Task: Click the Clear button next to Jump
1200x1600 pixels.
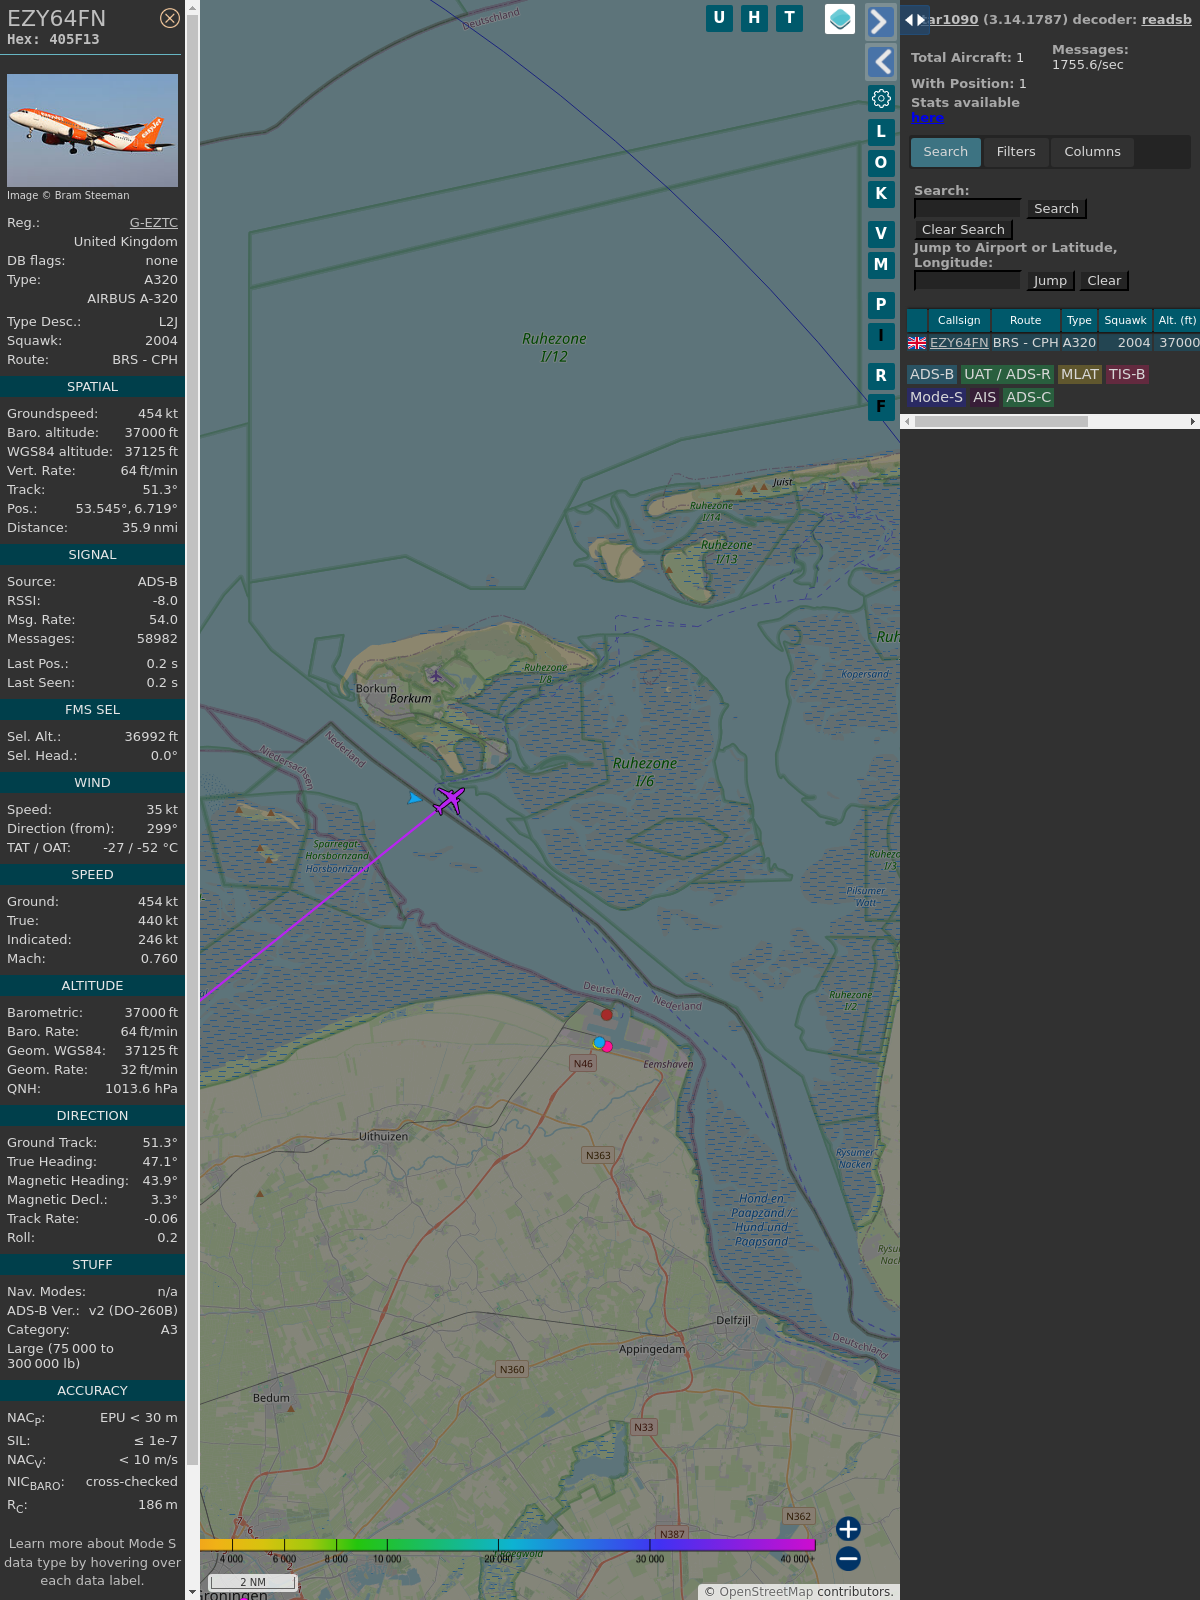Action: [x=1104, y=281]
